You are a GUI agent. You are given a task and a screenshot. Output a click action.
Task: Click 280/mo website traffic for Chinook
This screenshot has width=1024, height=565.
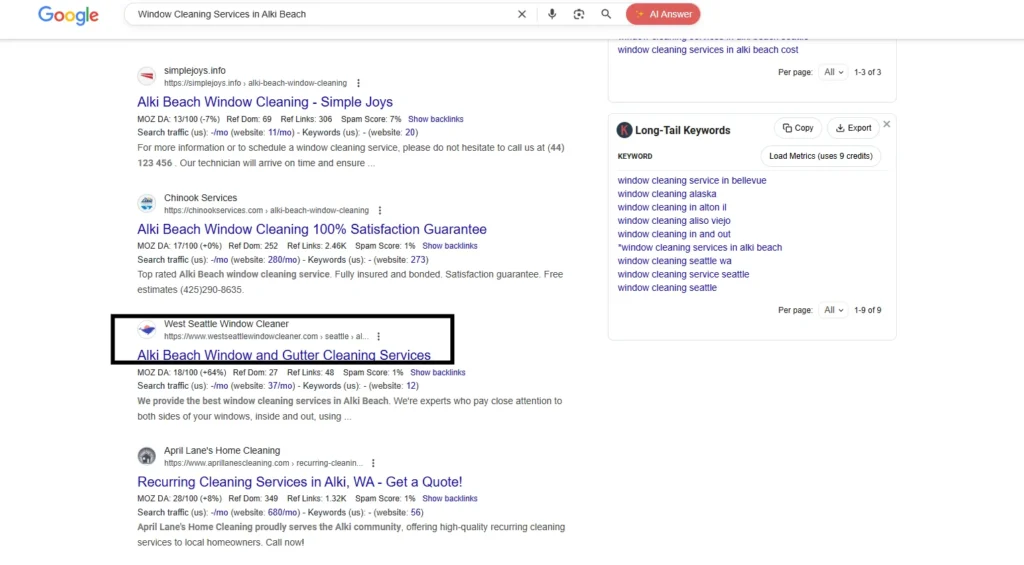[x=283, y=260]
